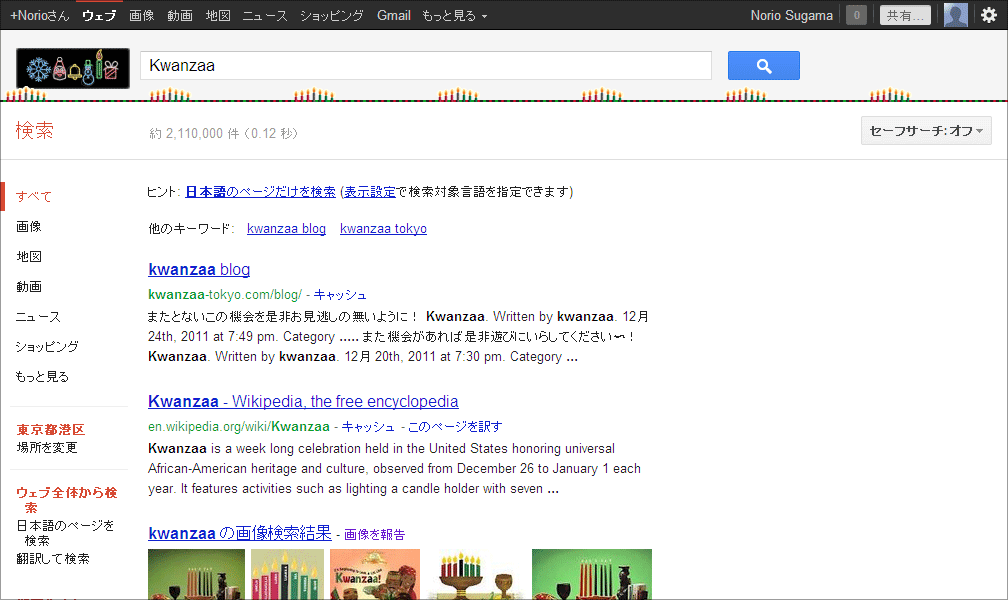This screenshot has width=1008, height=600.
Task: Open 動画 in the top navigation bar
Action: point(180,15)
